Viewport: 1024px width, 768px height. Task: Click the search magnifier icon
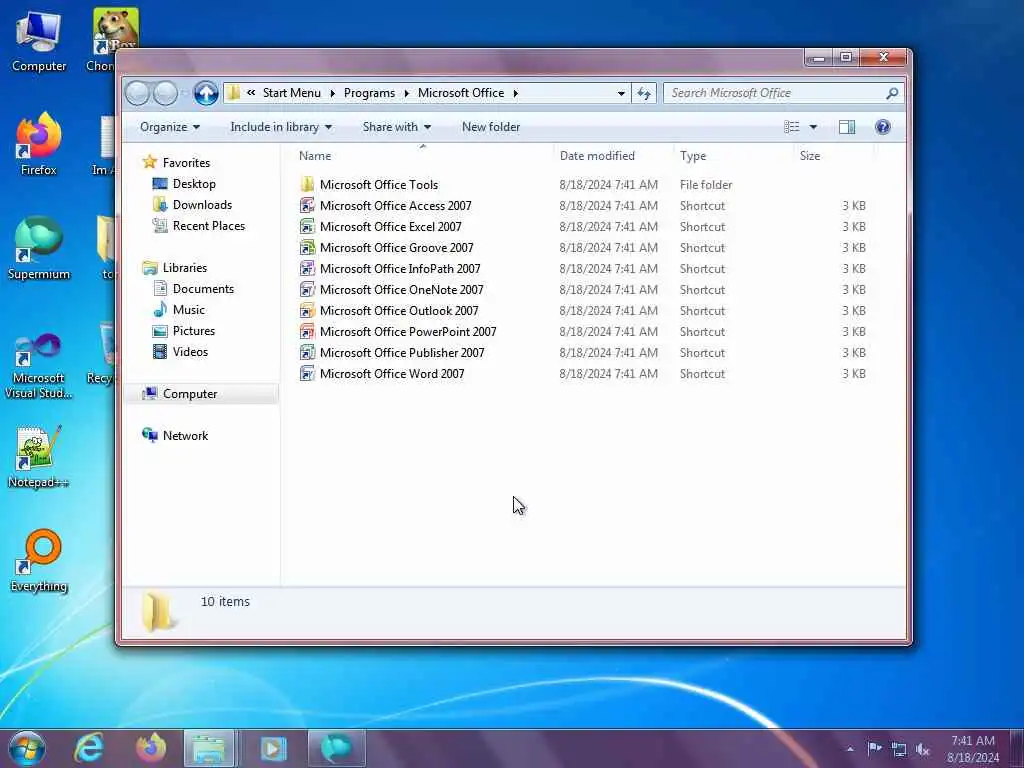pos(892,93)
